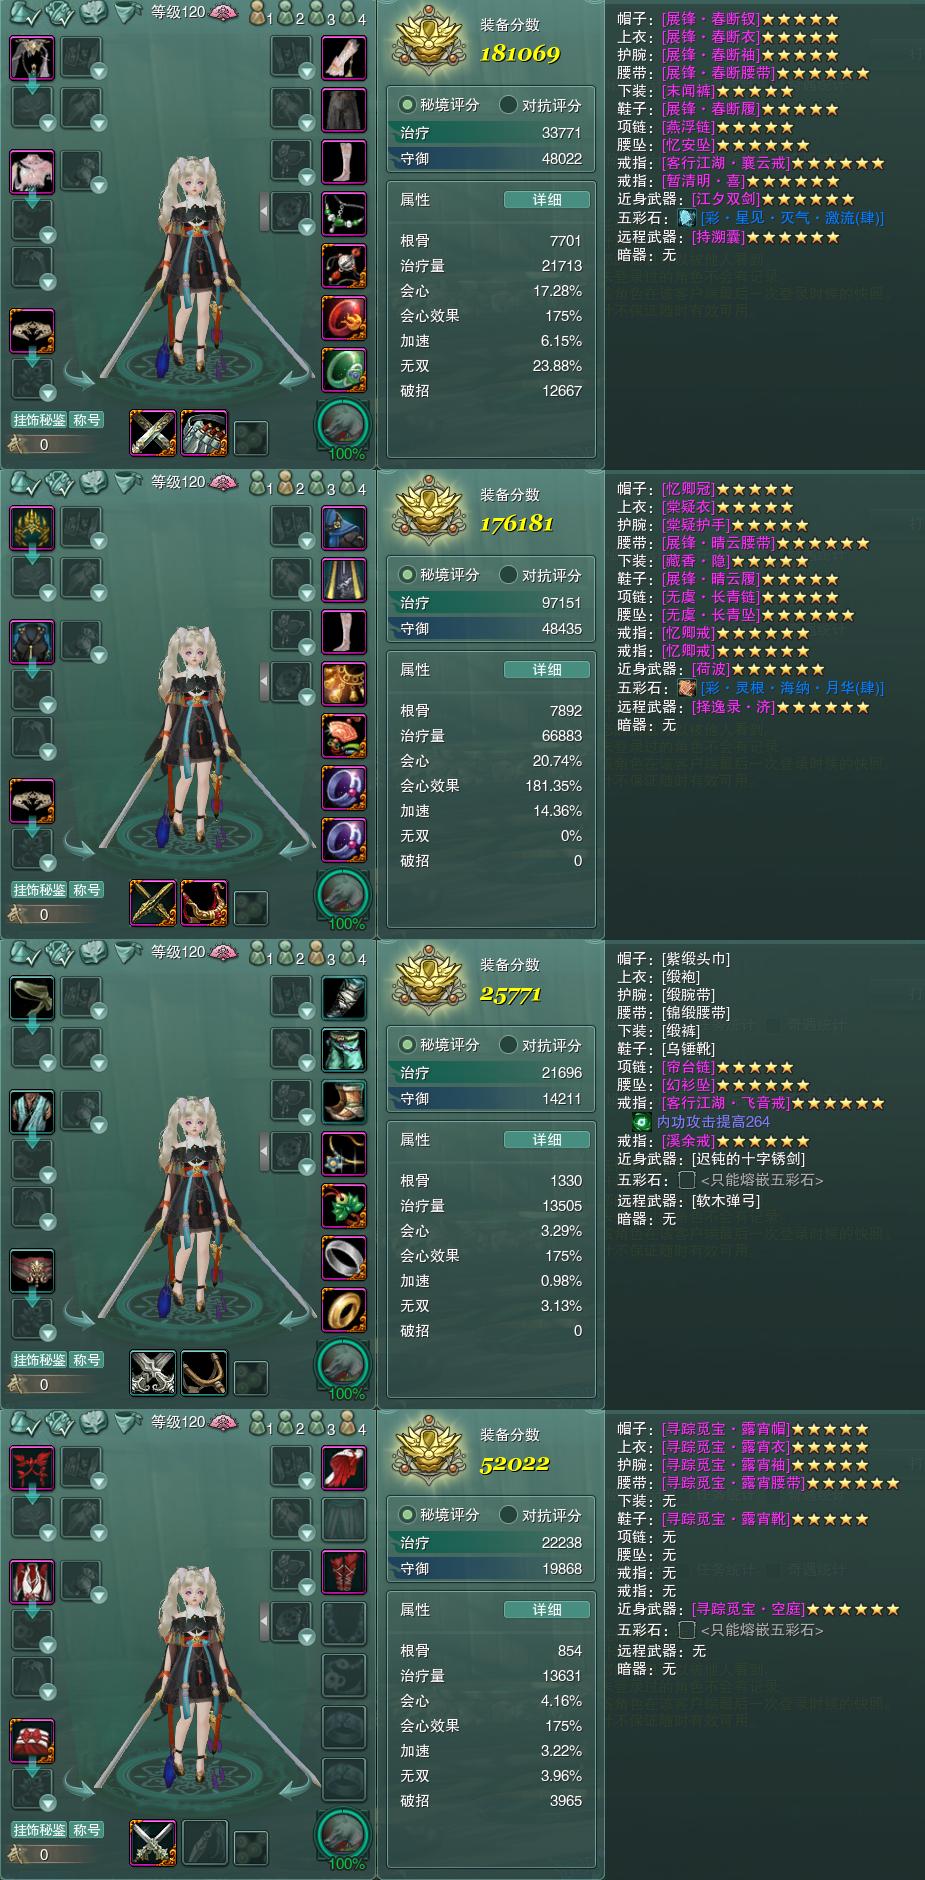Screen dimensions: 925x1880
Task: Select 对抗评分 radio in the 176181-score panel
Action: click(x=509, y=575)
